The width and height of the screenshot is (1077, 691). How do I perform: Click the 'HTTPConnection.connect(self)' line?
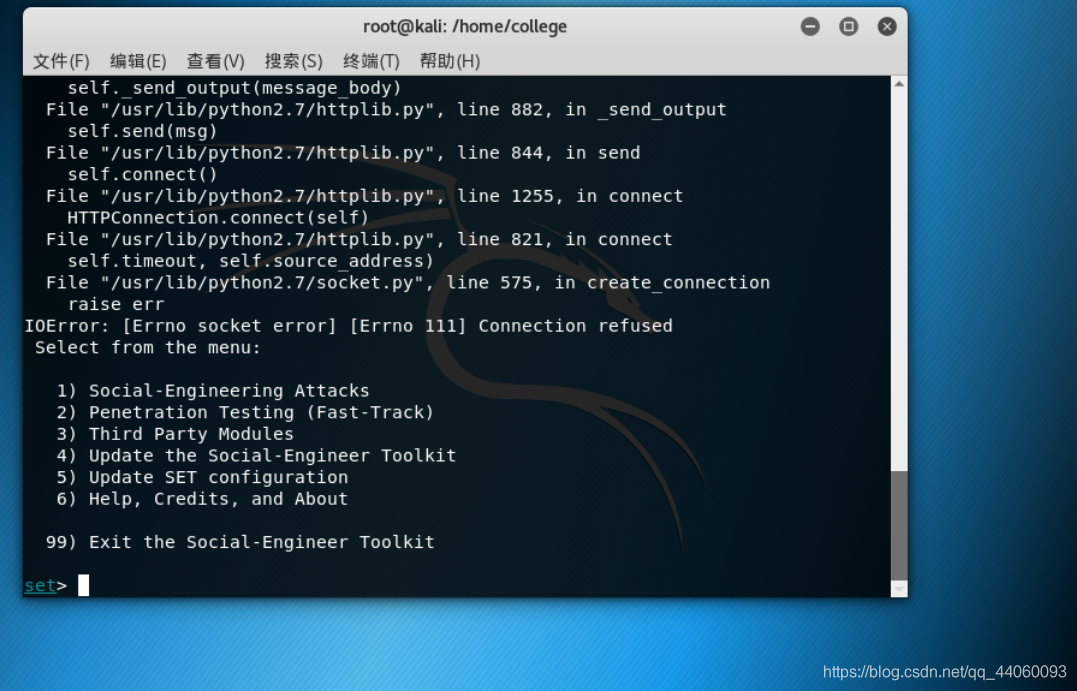coord(218,218)
